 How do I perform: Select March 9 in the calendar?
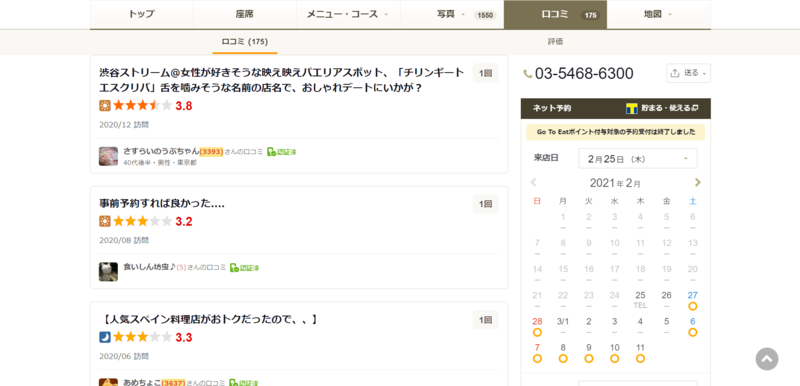pos(589,352)
